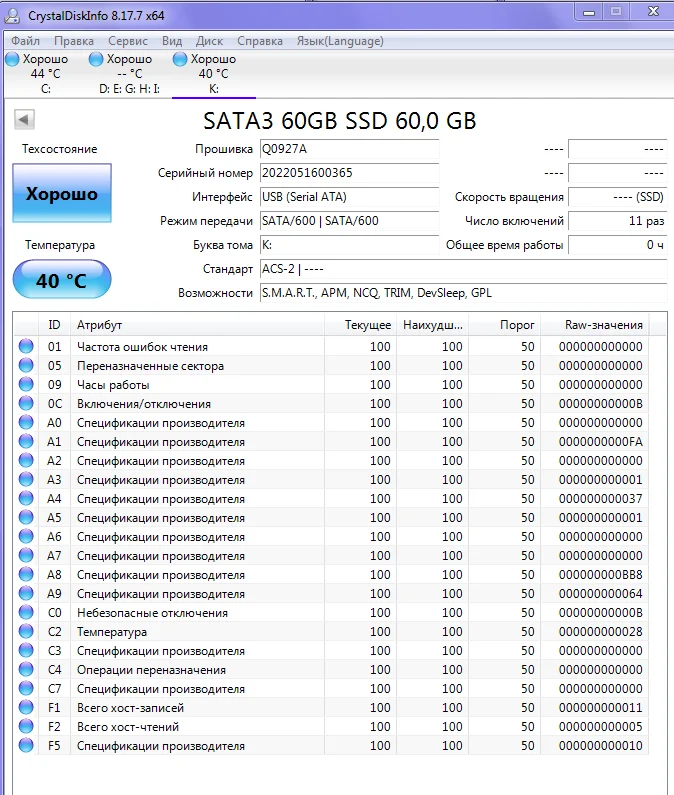Screen dimensions: 674x795
Task: Click status icon for attribute A1
Action: [26, 442]
